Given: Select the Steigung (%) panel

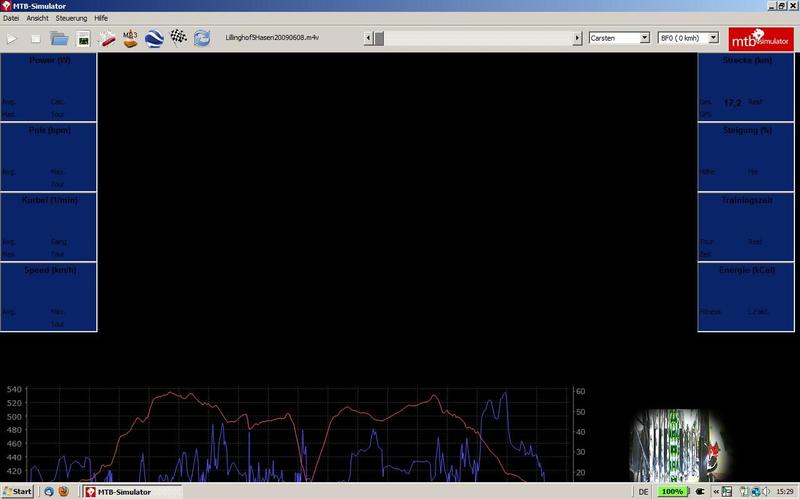Looking at the screenshot, I should click(x=745, y=157).
